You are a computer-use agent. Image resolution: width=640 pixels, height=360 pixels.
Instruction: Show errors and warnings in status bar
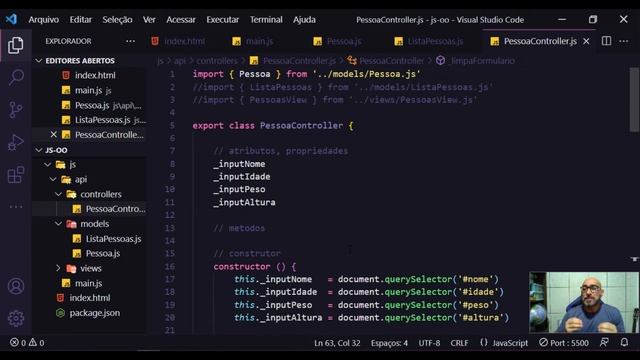click(x=27, y=343)
